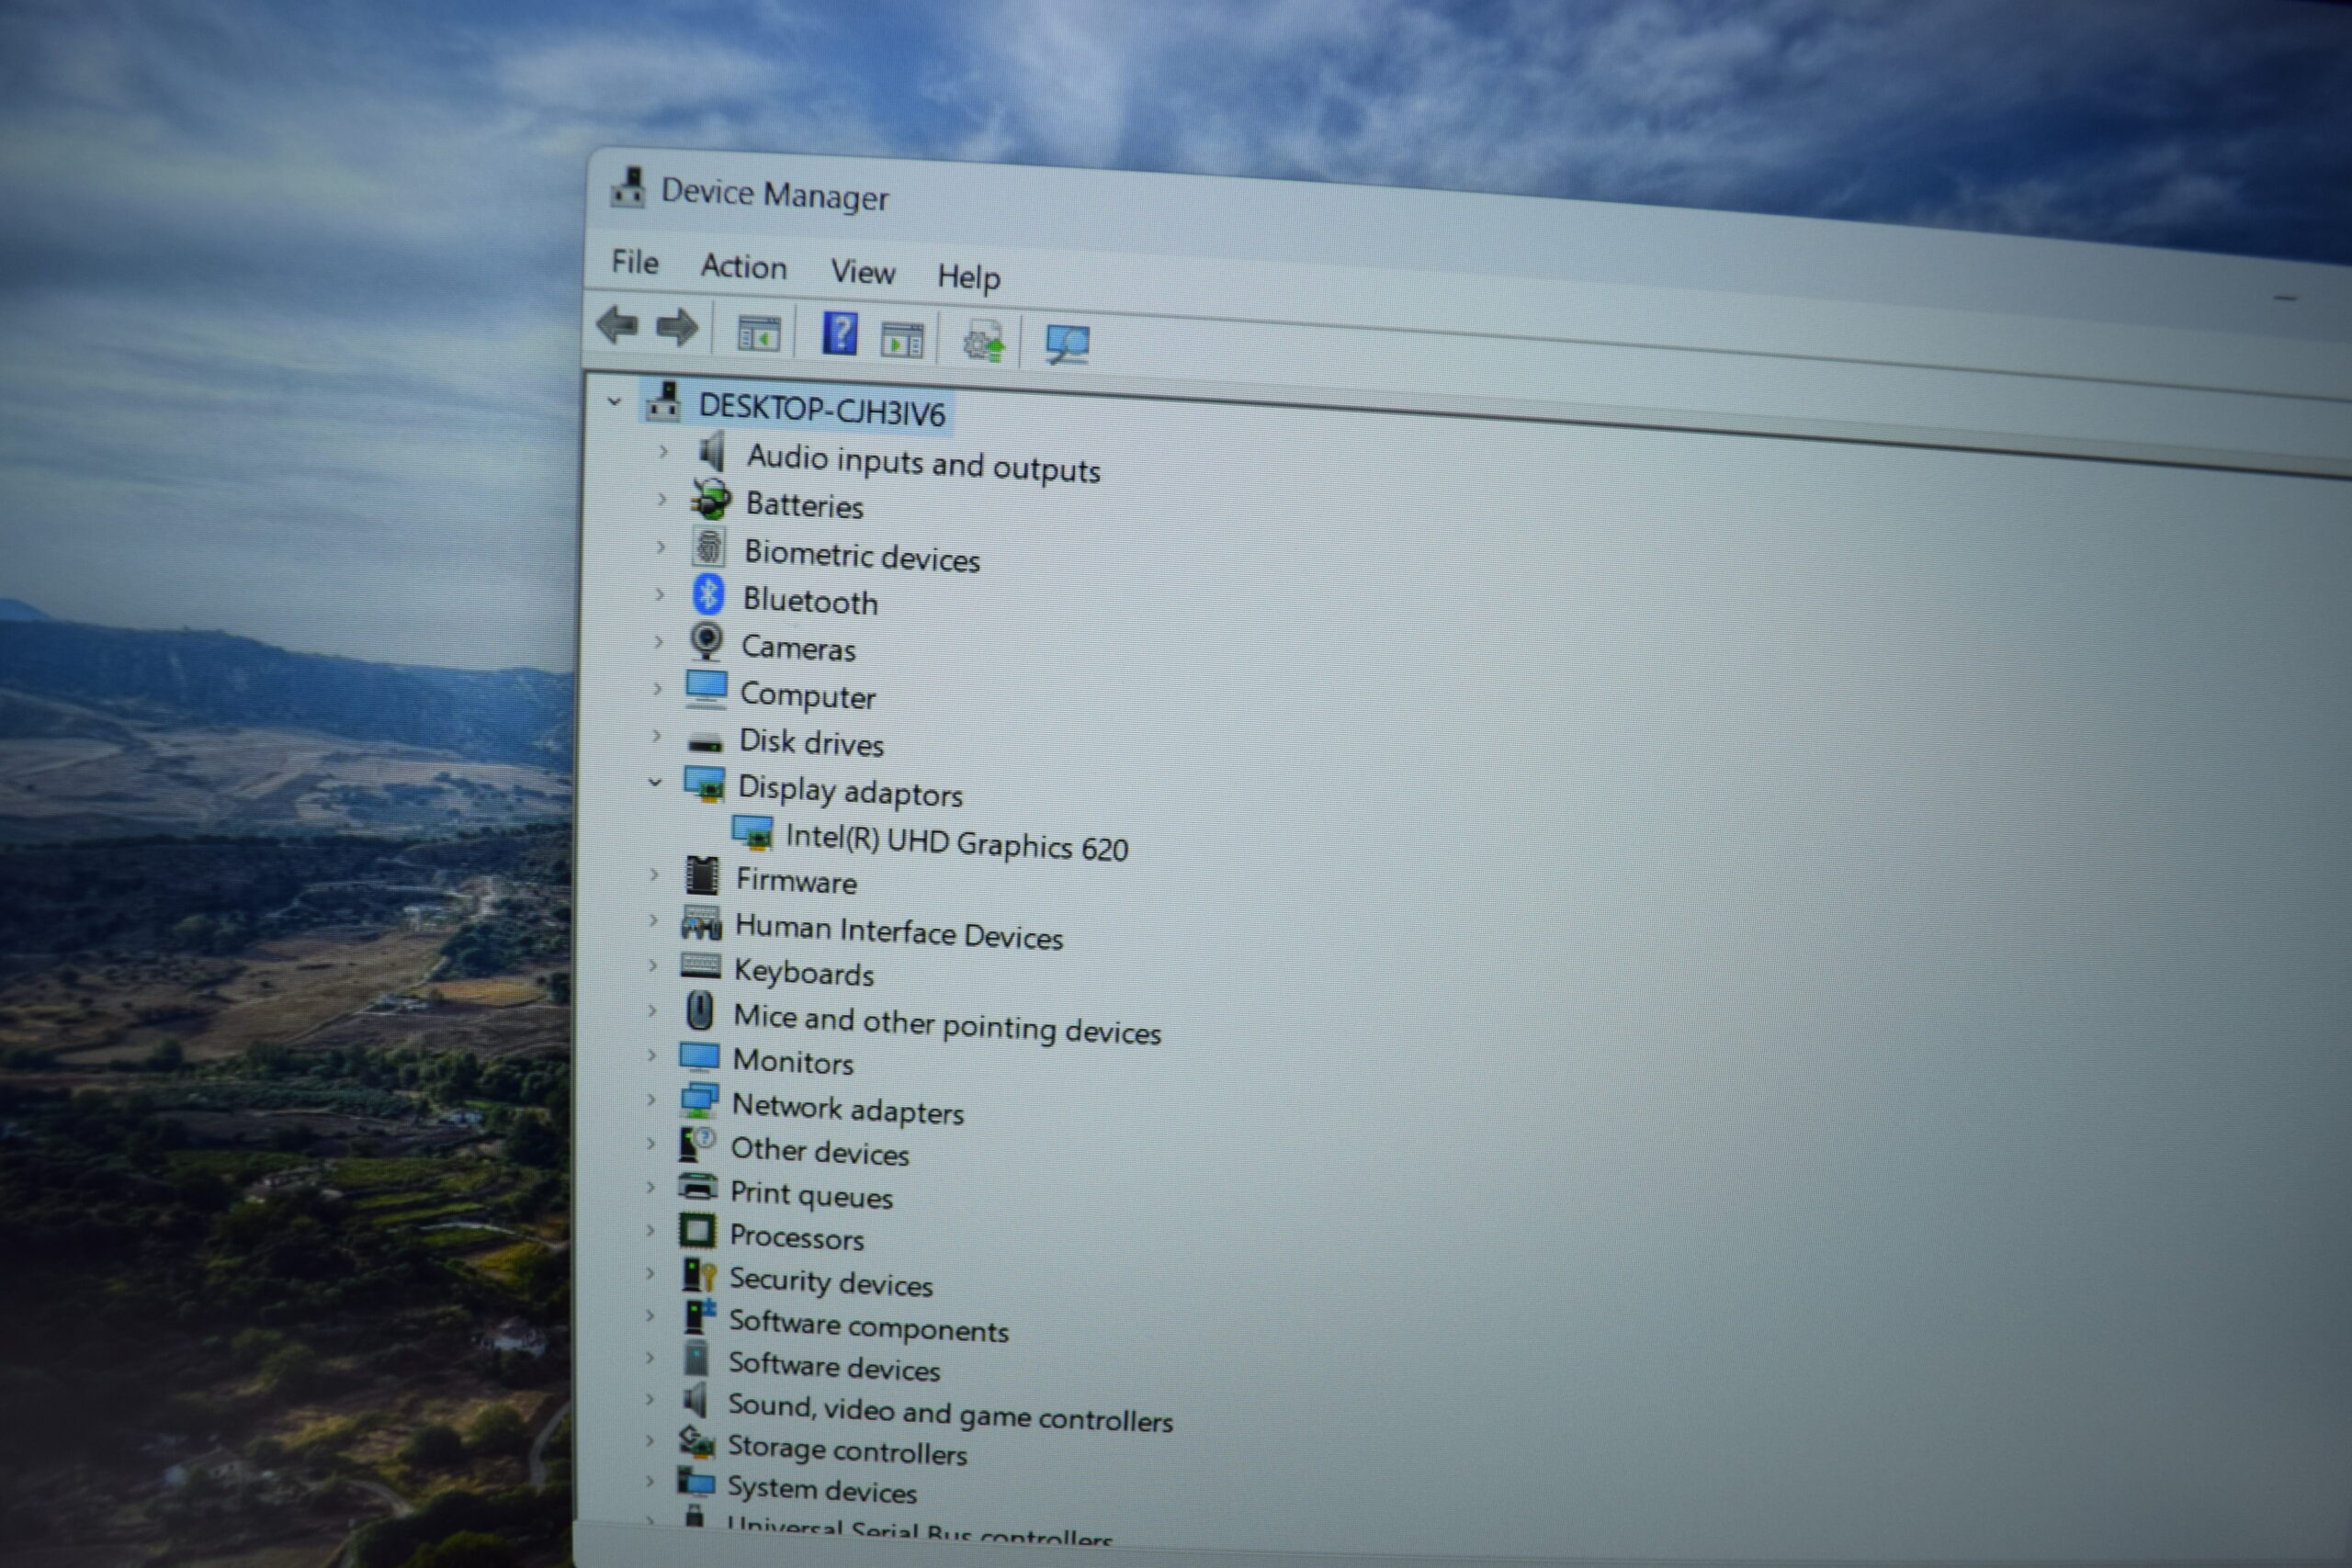Click the Security devices key icon
The width and height of the screenshot is (2352, 1568).
coord(699,1275)
